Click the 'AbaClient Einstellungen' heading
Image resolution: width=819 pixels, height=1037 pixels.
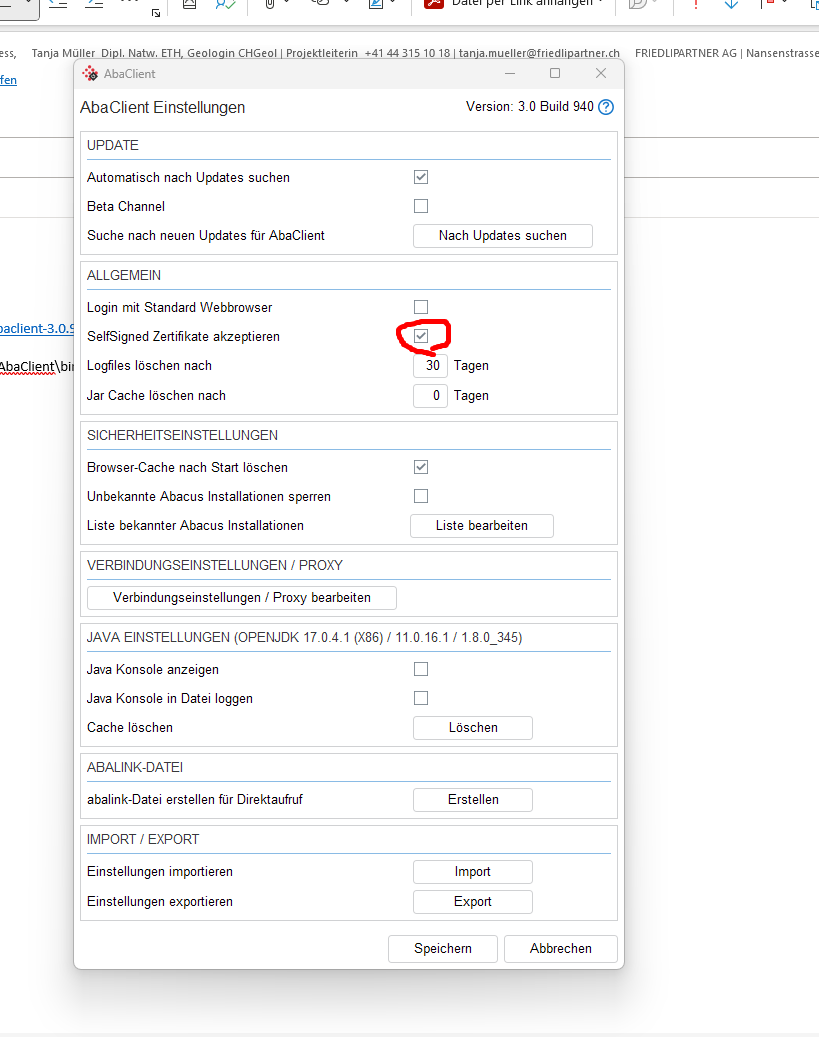tap(163, 107)
